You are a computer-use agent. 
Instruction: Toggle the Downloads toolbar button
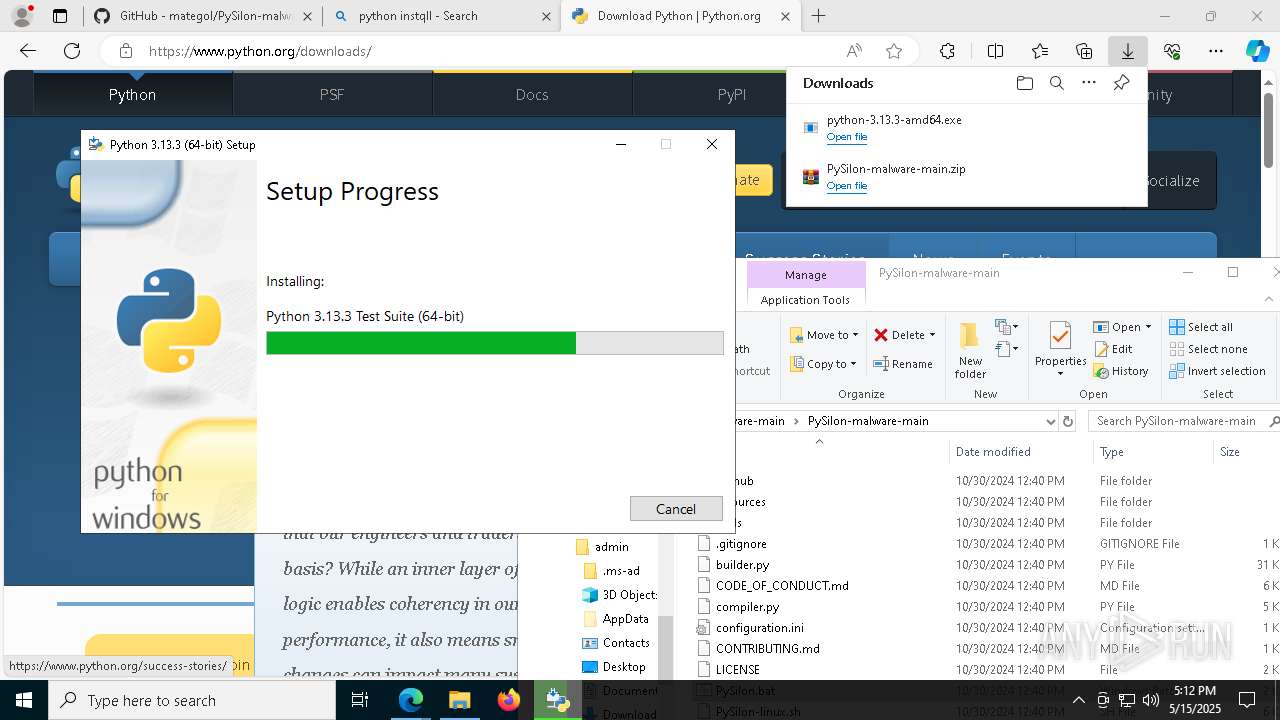coord(1127,51)
